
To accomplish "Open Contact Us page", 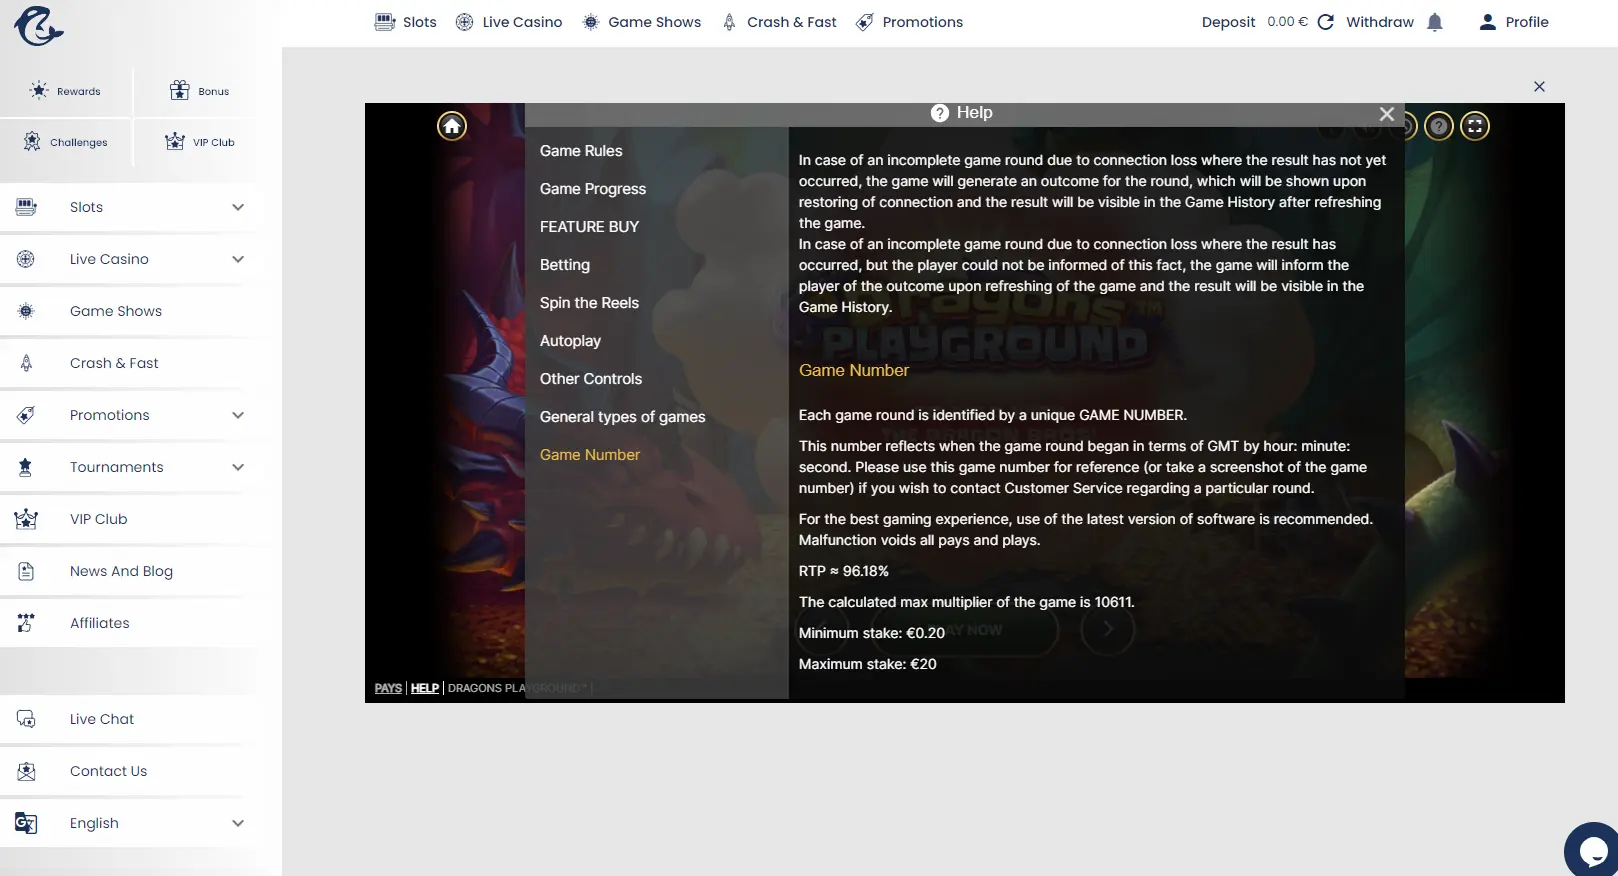I will pos(108,771).
